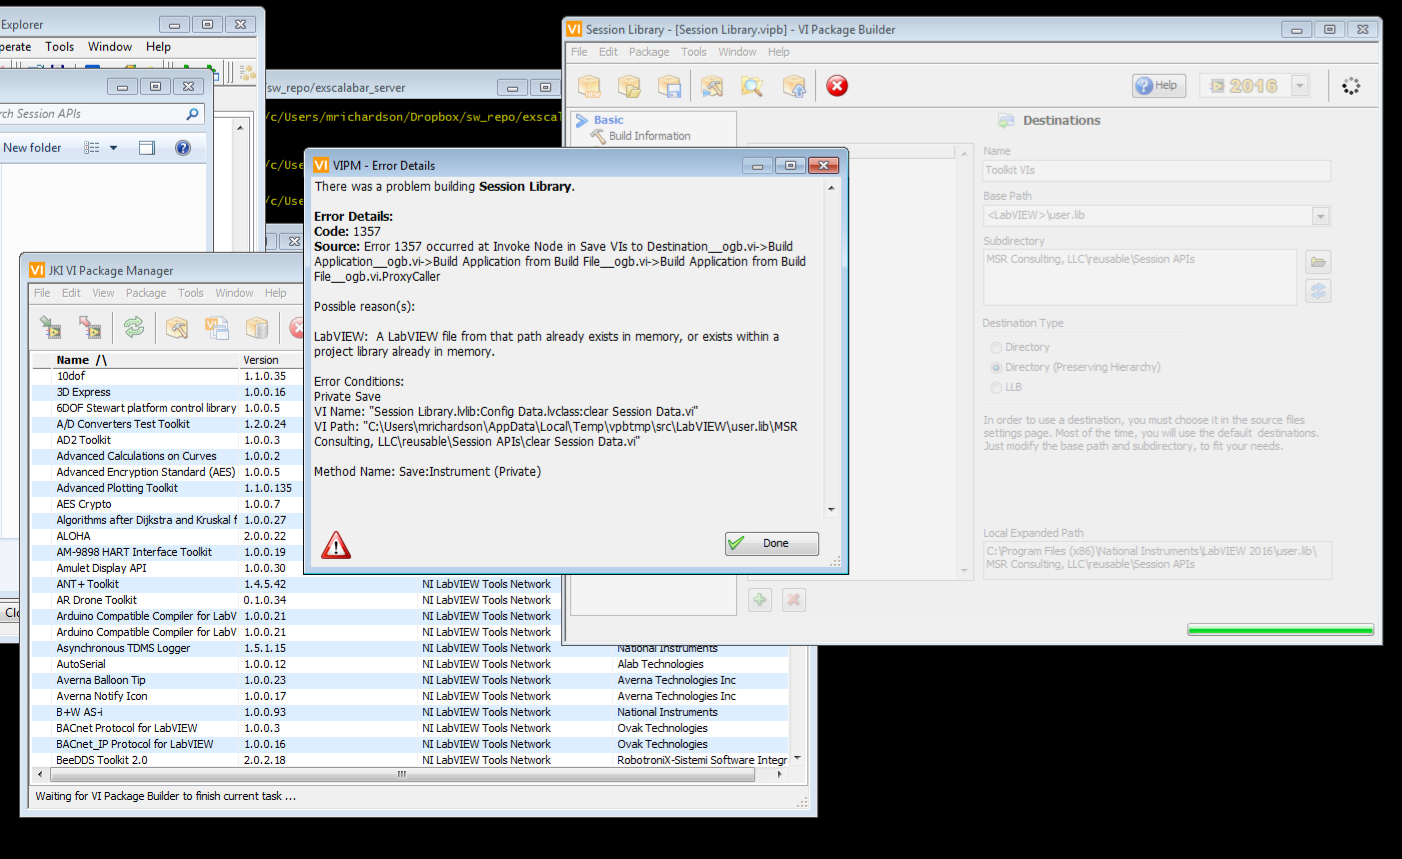Select the AR Drone Toolkit package row
This screenshot has height=859, width=1402.
coord(410,600)
